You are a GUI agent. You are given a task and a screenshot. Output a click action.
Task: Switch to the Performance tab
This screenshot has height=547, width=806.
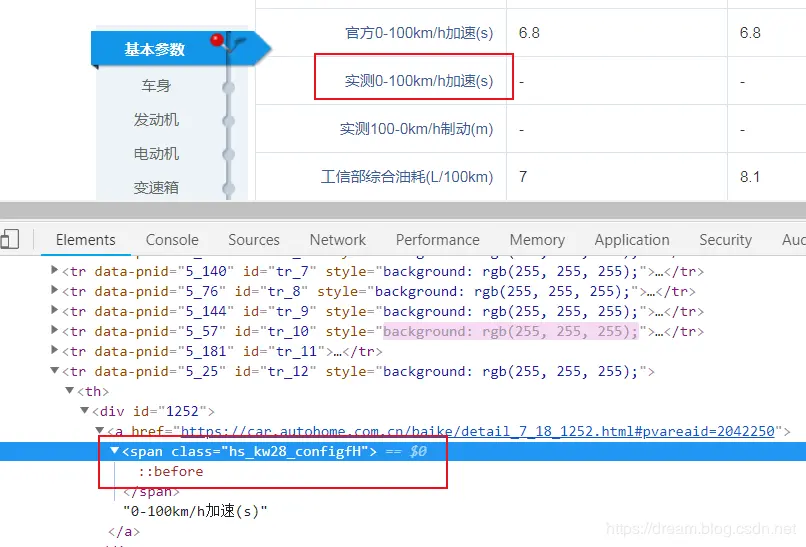(x=437, y=240)
